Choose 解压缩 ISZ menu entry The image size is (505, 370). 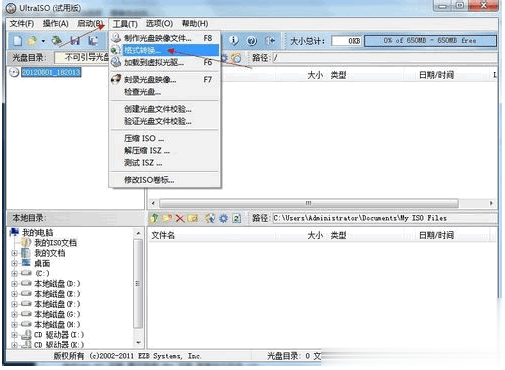[x=165, y=151]
